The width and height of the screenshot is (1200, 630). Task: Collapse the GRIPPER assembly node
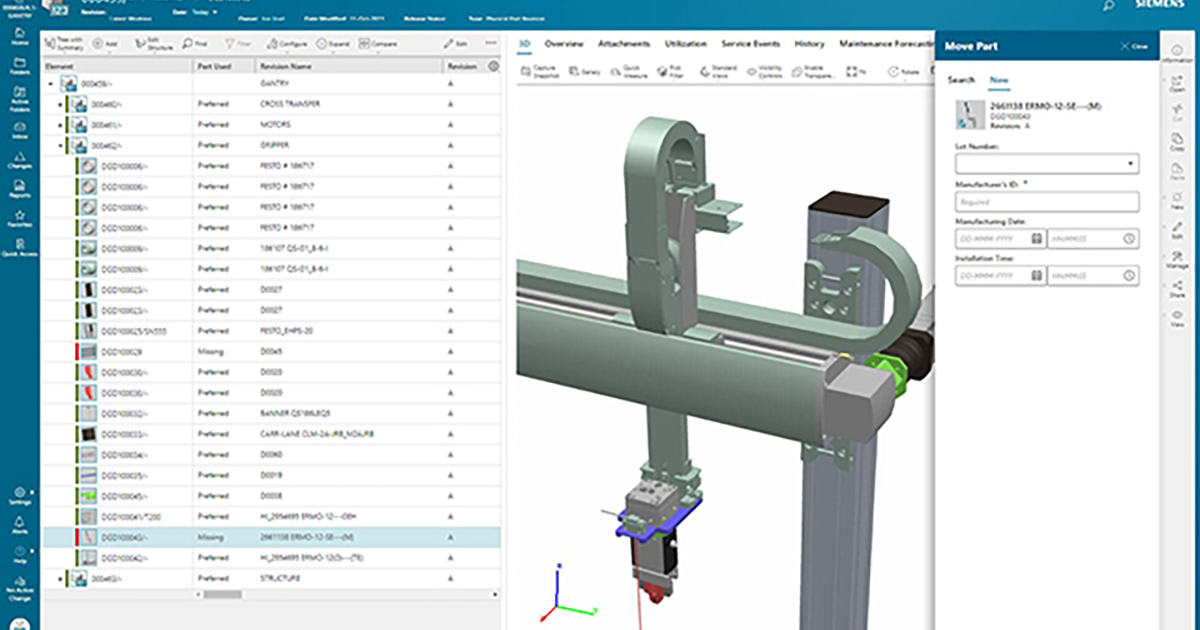tap(58, 145)
